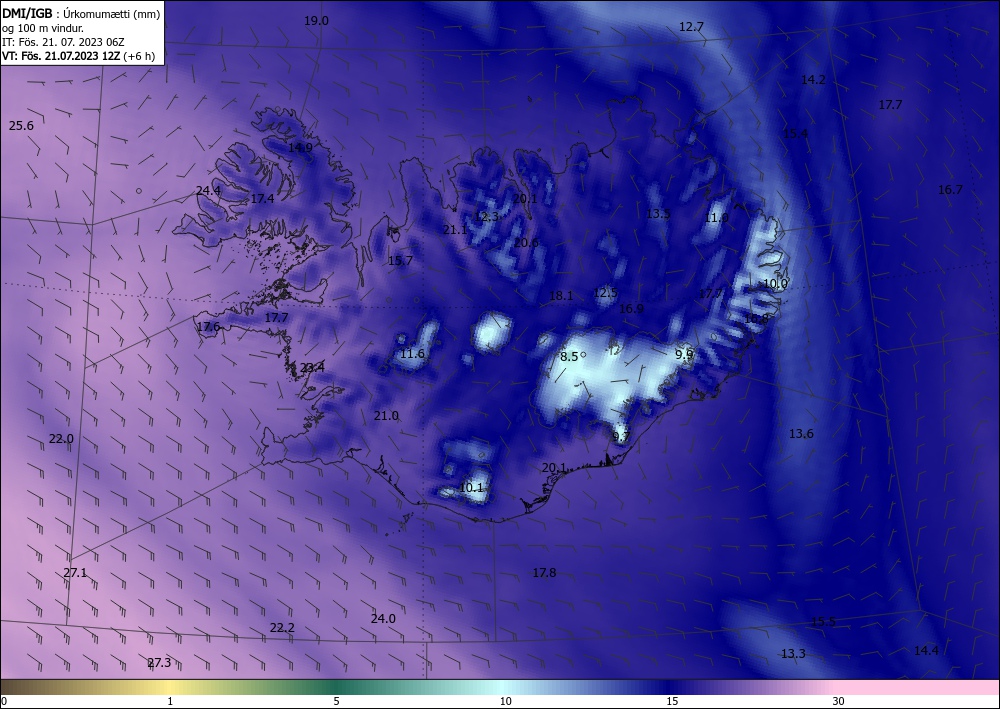The image size is (1000, 709).
Task: Select the 'IT: Fös. 21. 07. 2023 06Z' line
Action: [x=63, y=42]
